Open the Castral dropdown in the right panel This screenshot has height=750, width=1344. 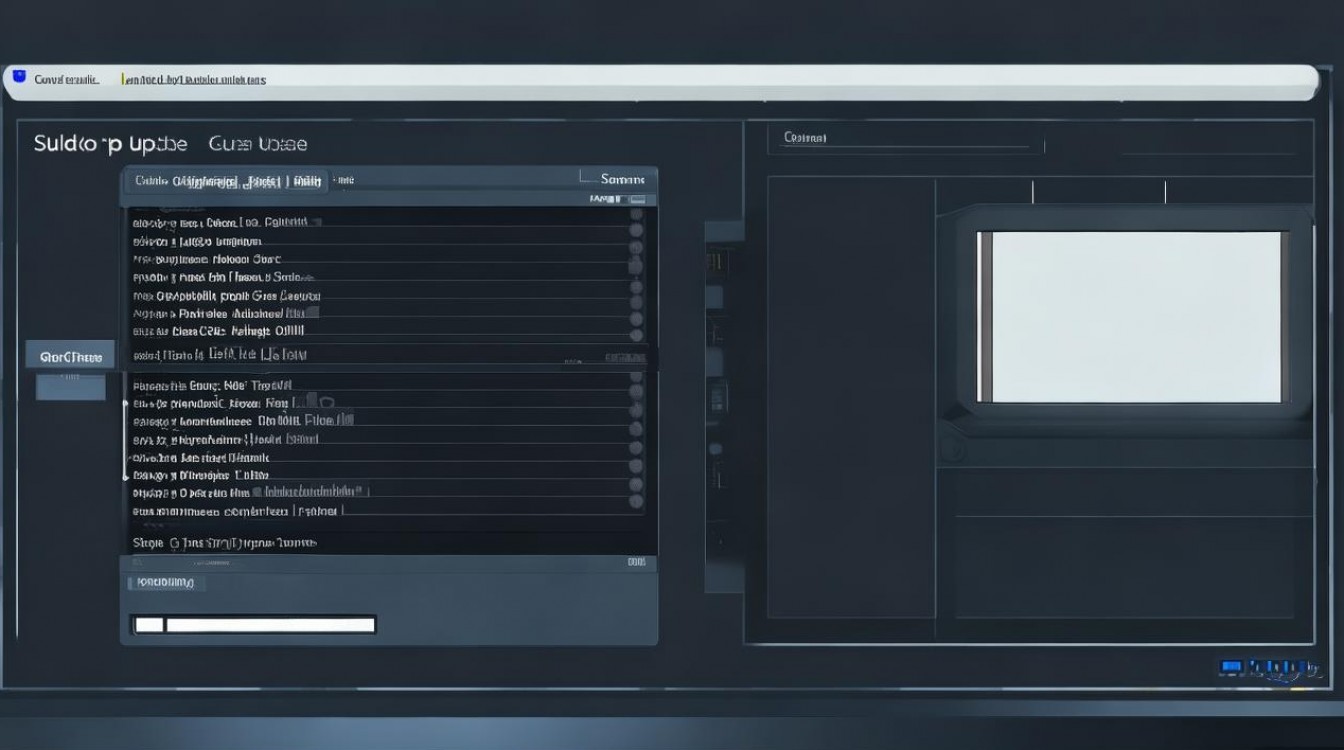pos(900,137)
